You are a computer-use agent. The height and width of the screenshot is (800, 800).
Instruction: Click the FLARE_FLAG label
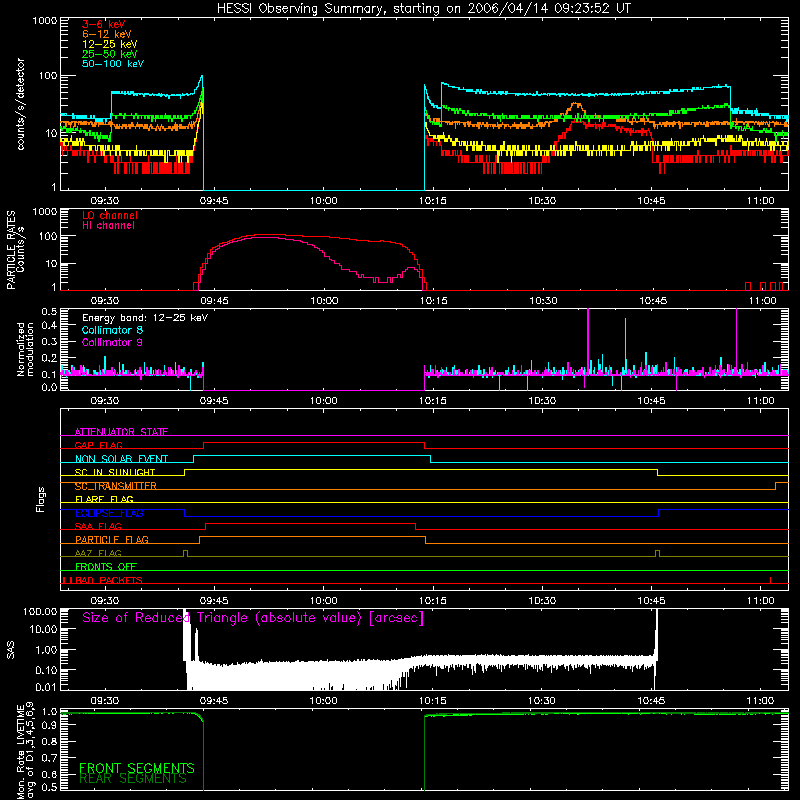pos(104,499)
